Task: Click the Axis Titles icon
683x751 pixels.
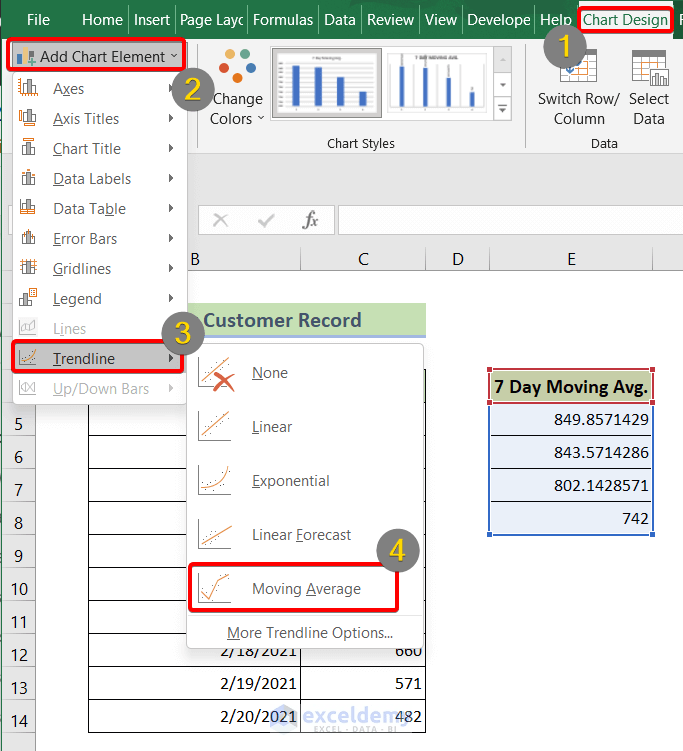Action: 28,118
